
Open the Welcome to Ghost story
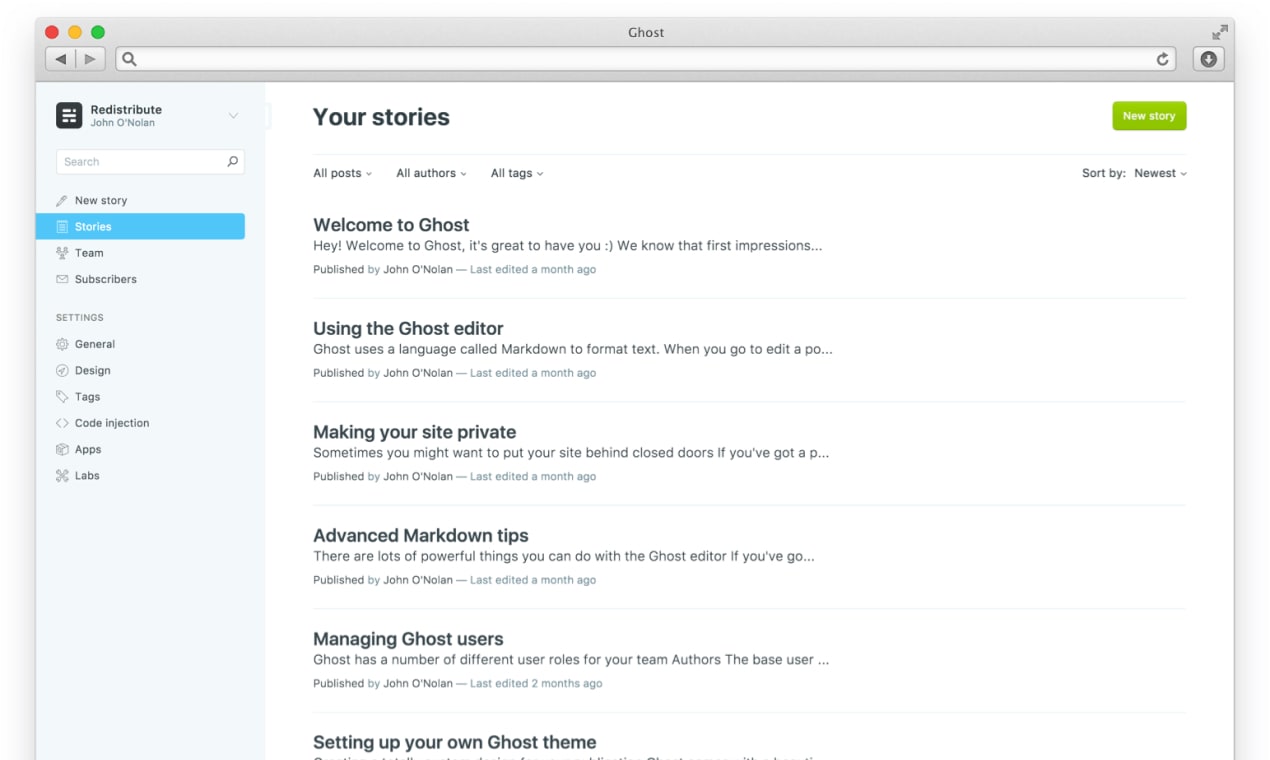391,225
